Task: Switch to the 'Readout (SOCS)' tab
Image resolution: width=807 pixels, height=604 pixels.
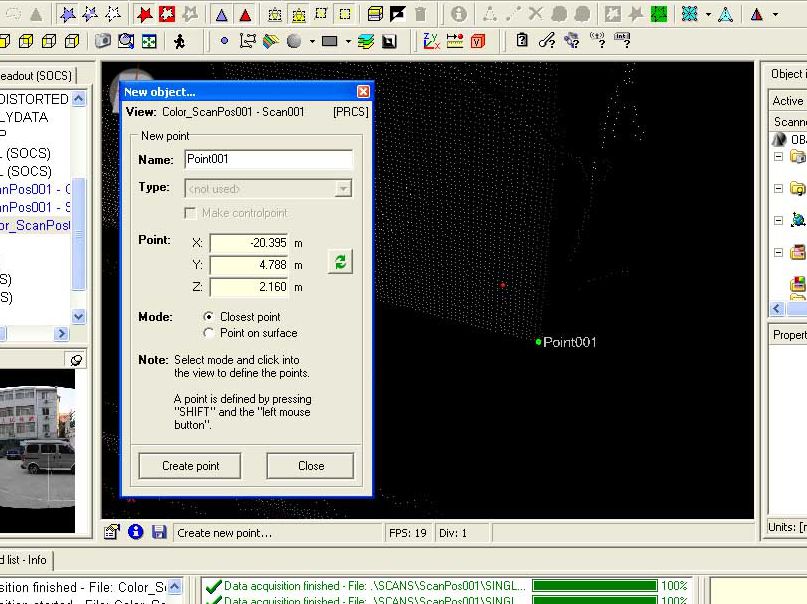Action: [38, 76]
